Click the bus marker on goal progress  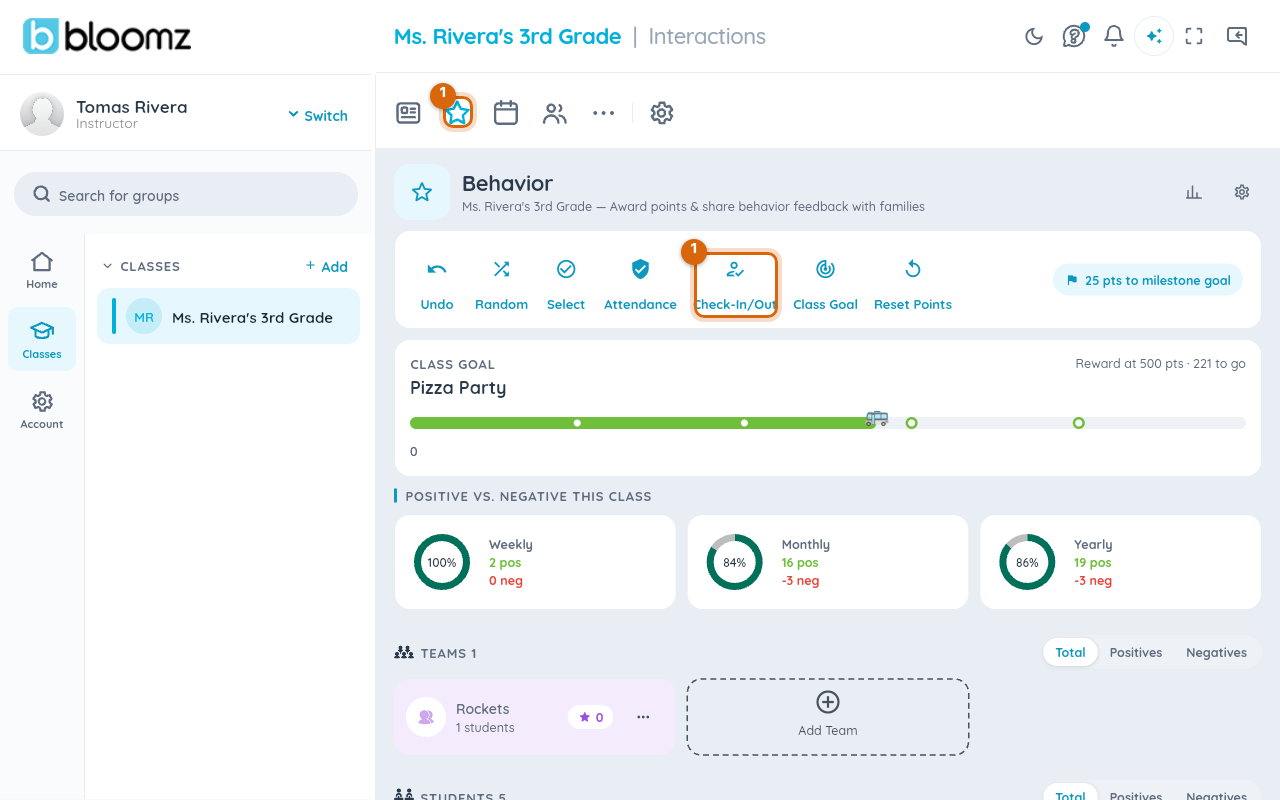tap(877, 418)
